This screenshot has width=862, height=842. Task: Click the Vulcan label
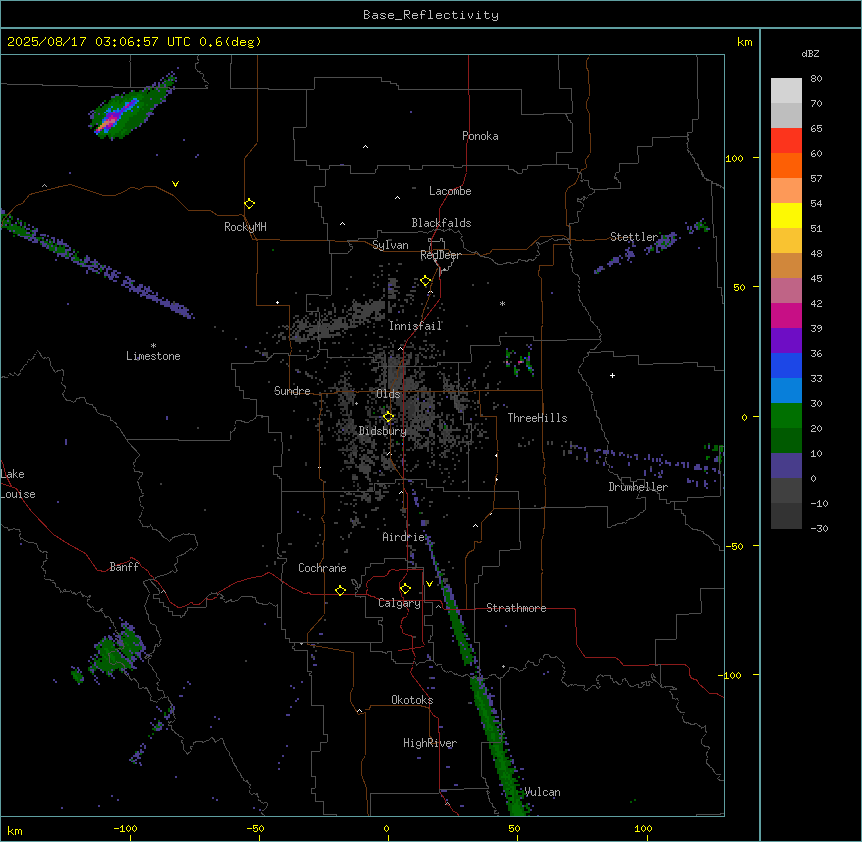click(542, 792)
